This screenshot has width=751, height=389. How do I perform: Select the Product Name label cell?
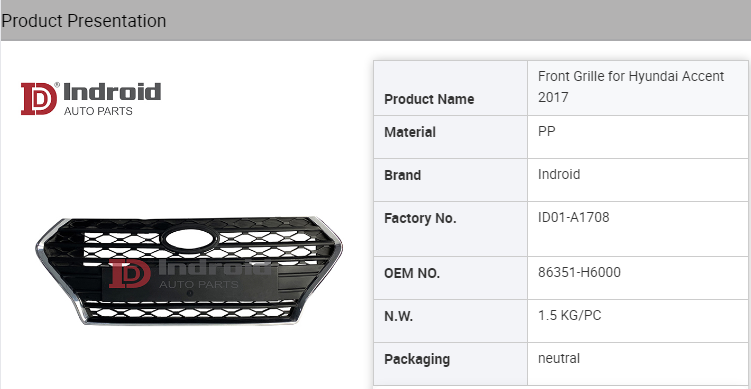[450, 88]
